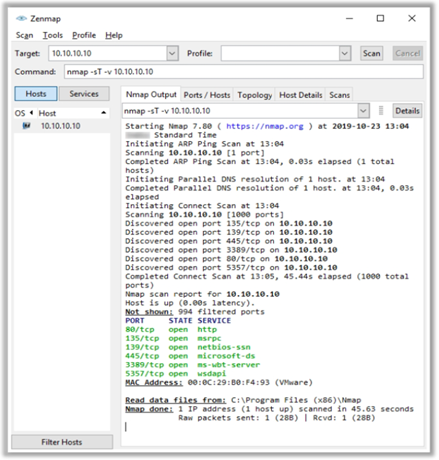This screenshot has height=460, width=439.
Task: Select the Services toggle button
Action: click(x=84, y=94)
